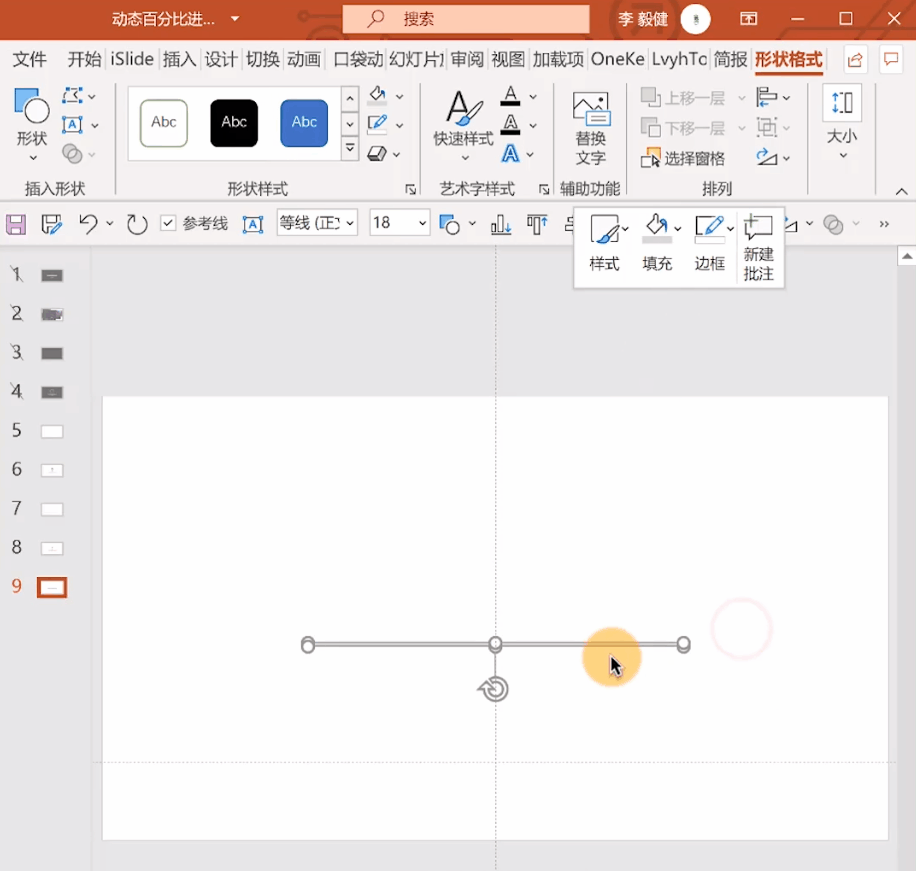Image resolution: width=916 pixels, height=871 pixels.
Task: Click Alt Text (替换文字) button
Action: 591,129
